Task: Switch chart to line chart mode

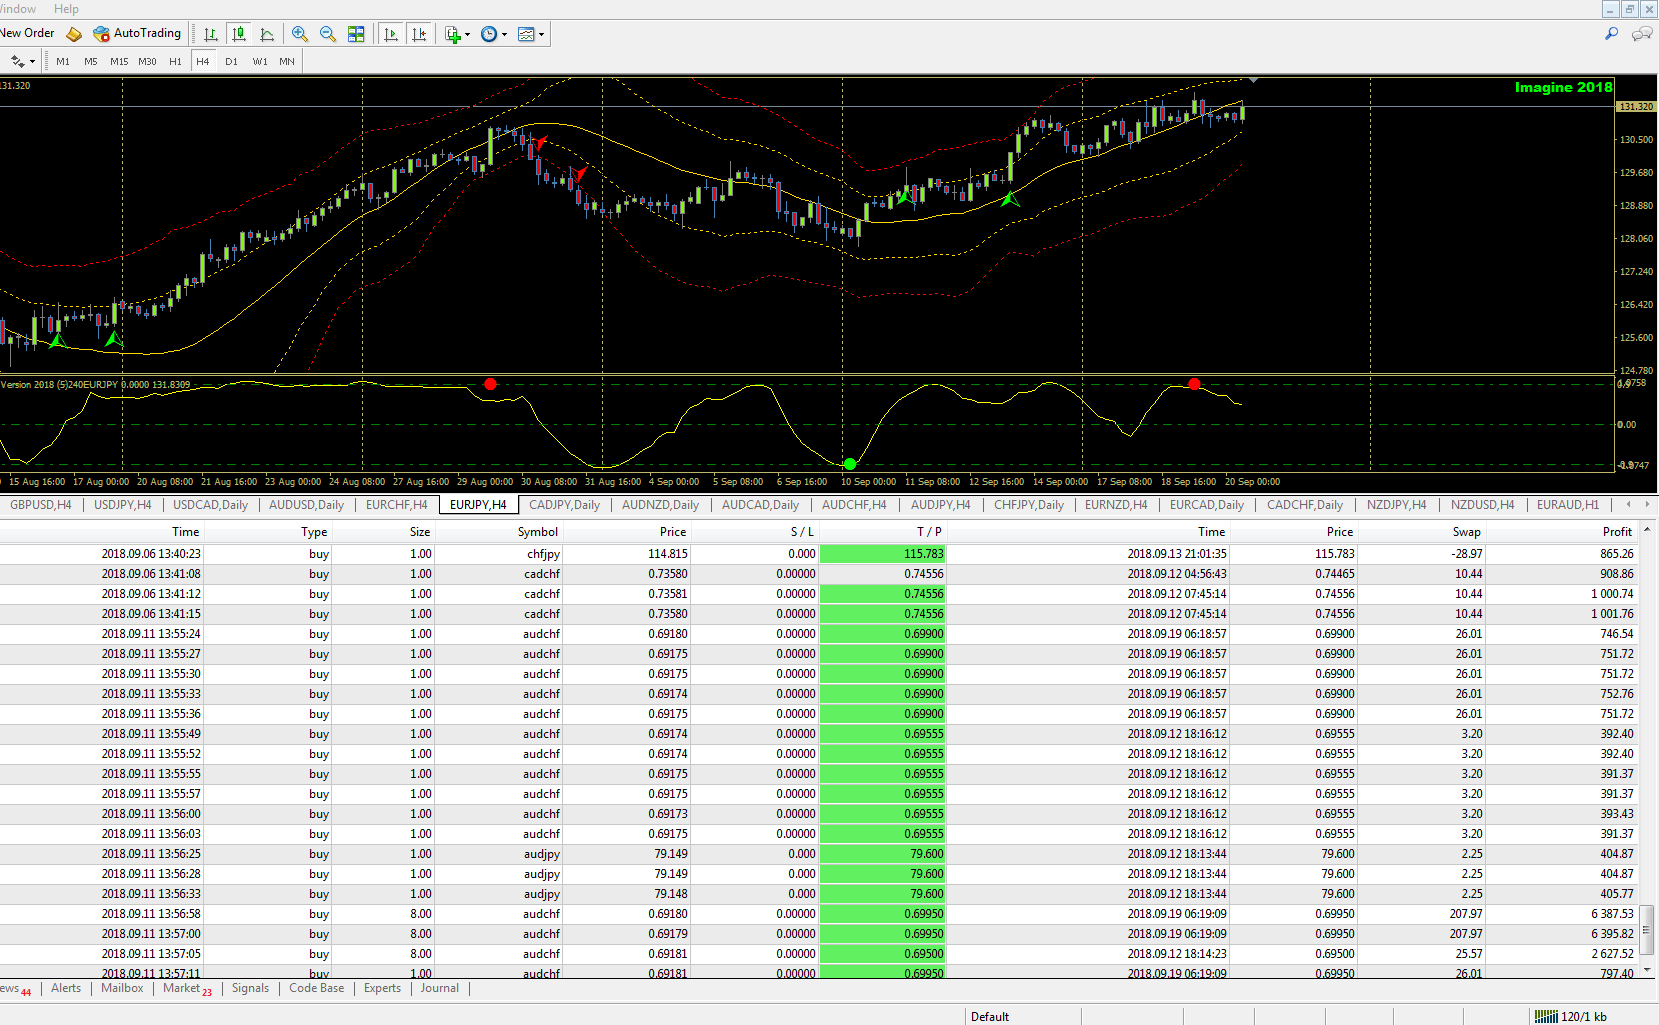Action: (x=267, y=34)
